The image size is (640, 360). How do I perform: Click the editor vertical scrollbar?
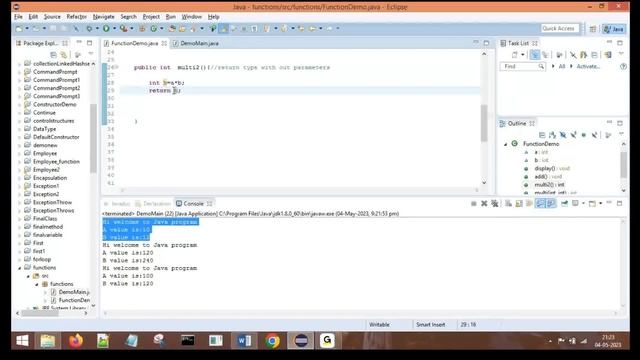[484, 122]
